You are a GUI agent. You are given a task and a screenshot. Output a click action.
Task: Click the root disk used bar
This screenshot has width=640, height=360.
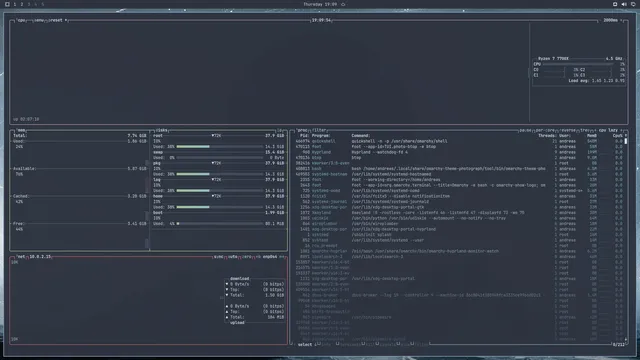click(220, 147)
